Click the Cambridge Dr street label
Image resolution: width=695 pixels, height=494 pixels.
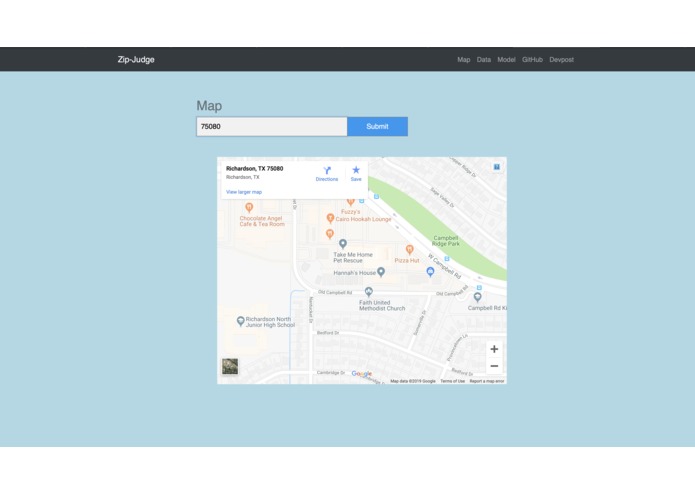pos(331,373)
